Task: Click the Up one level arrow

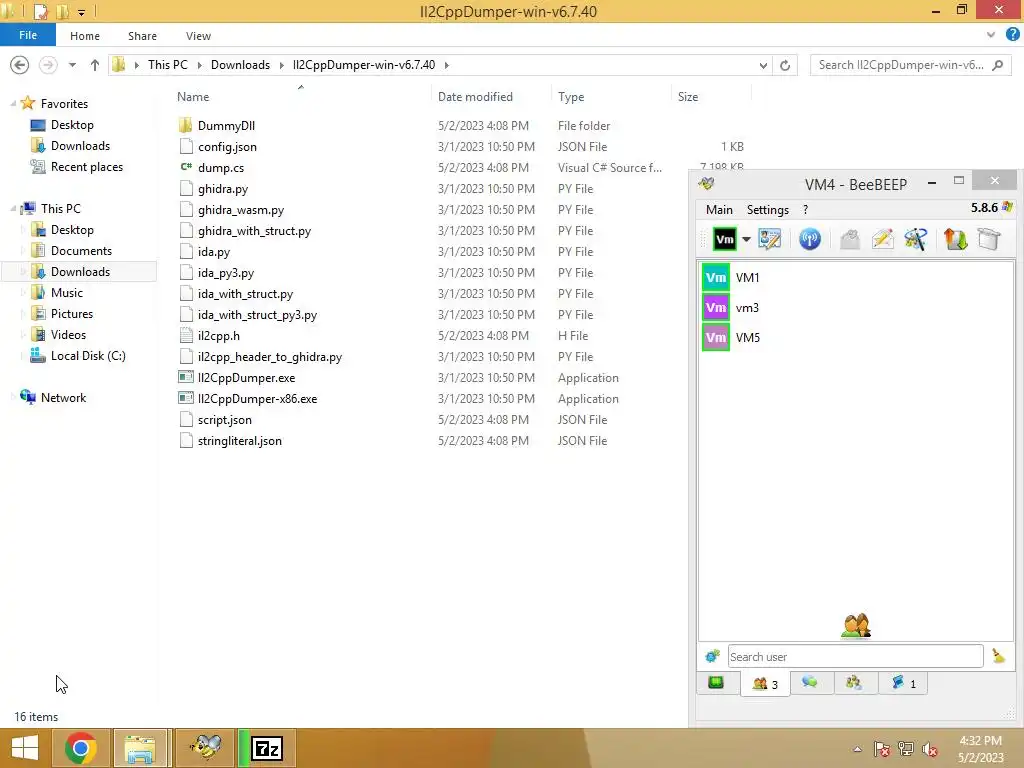Action: point(95,65)
